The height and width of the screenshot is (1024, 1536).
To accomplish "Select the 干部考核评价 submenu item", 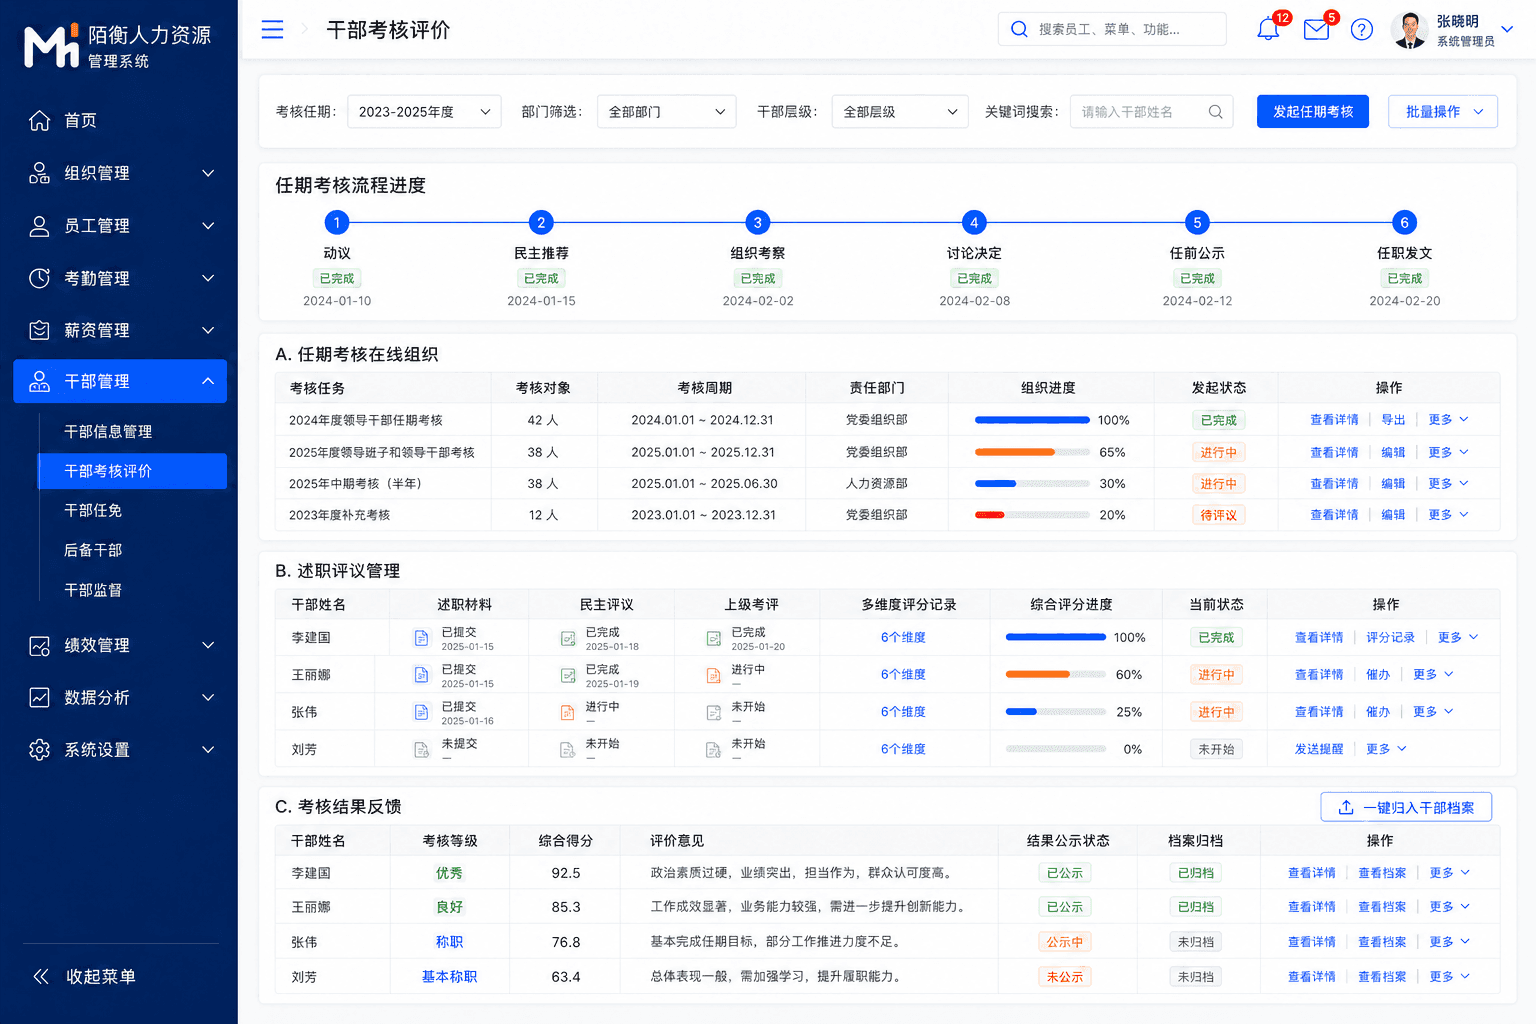I will click(x=132, y=471).
